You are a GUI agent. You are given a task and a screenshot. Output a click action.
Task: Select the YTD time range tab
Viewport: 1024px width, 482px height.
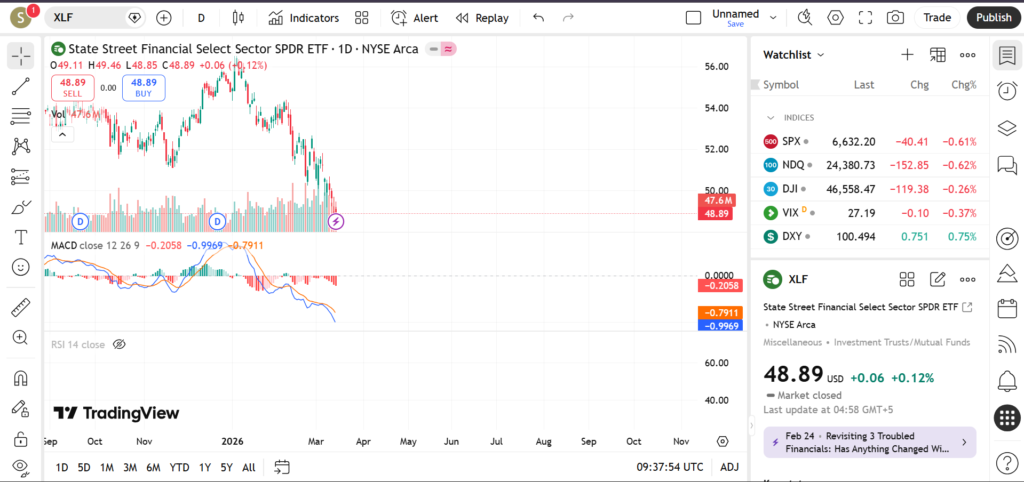(x=179, y=467)
